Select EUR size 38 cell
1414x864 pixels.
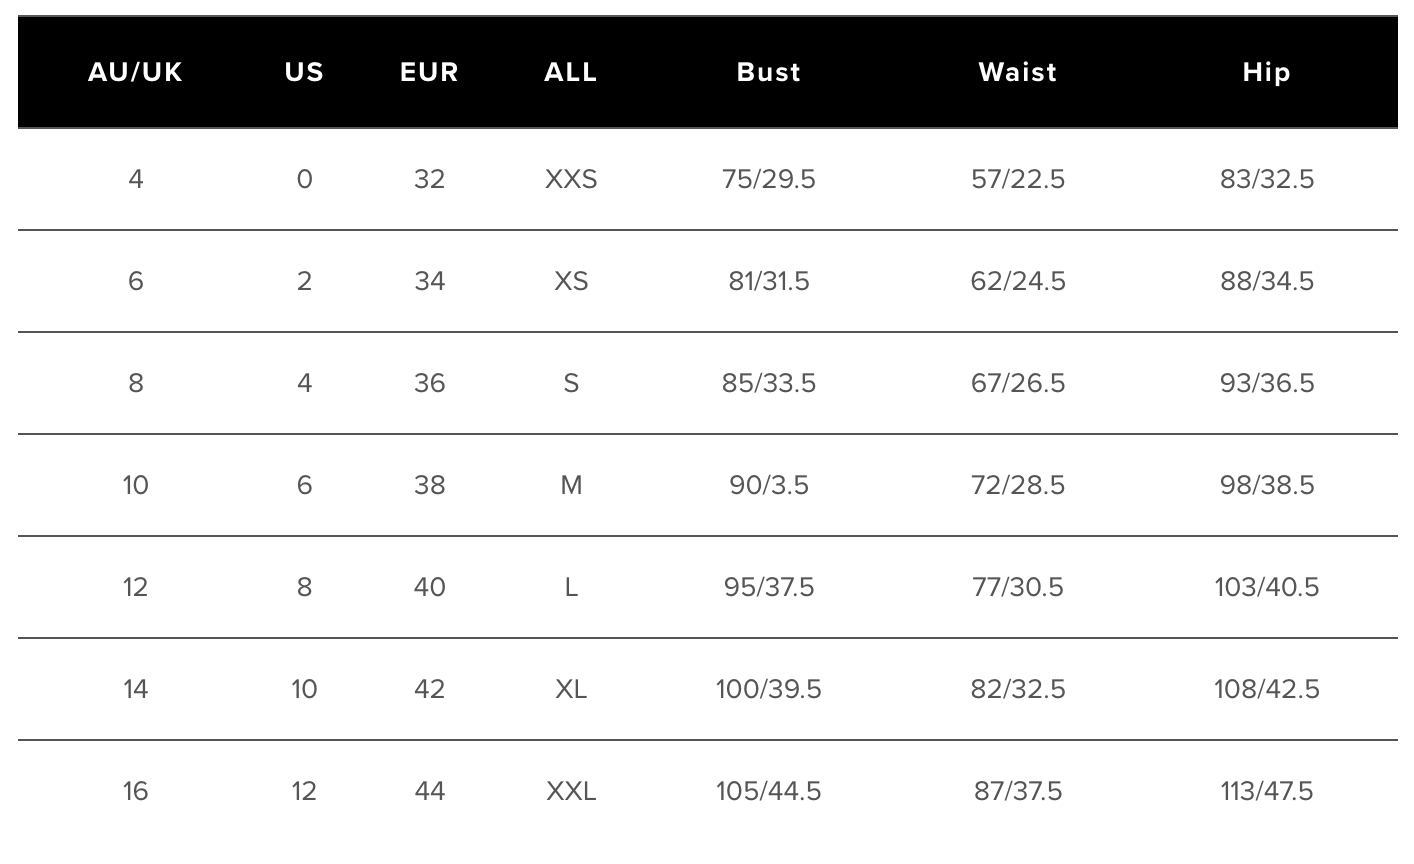pyautogui.click(x=429, y=485)
